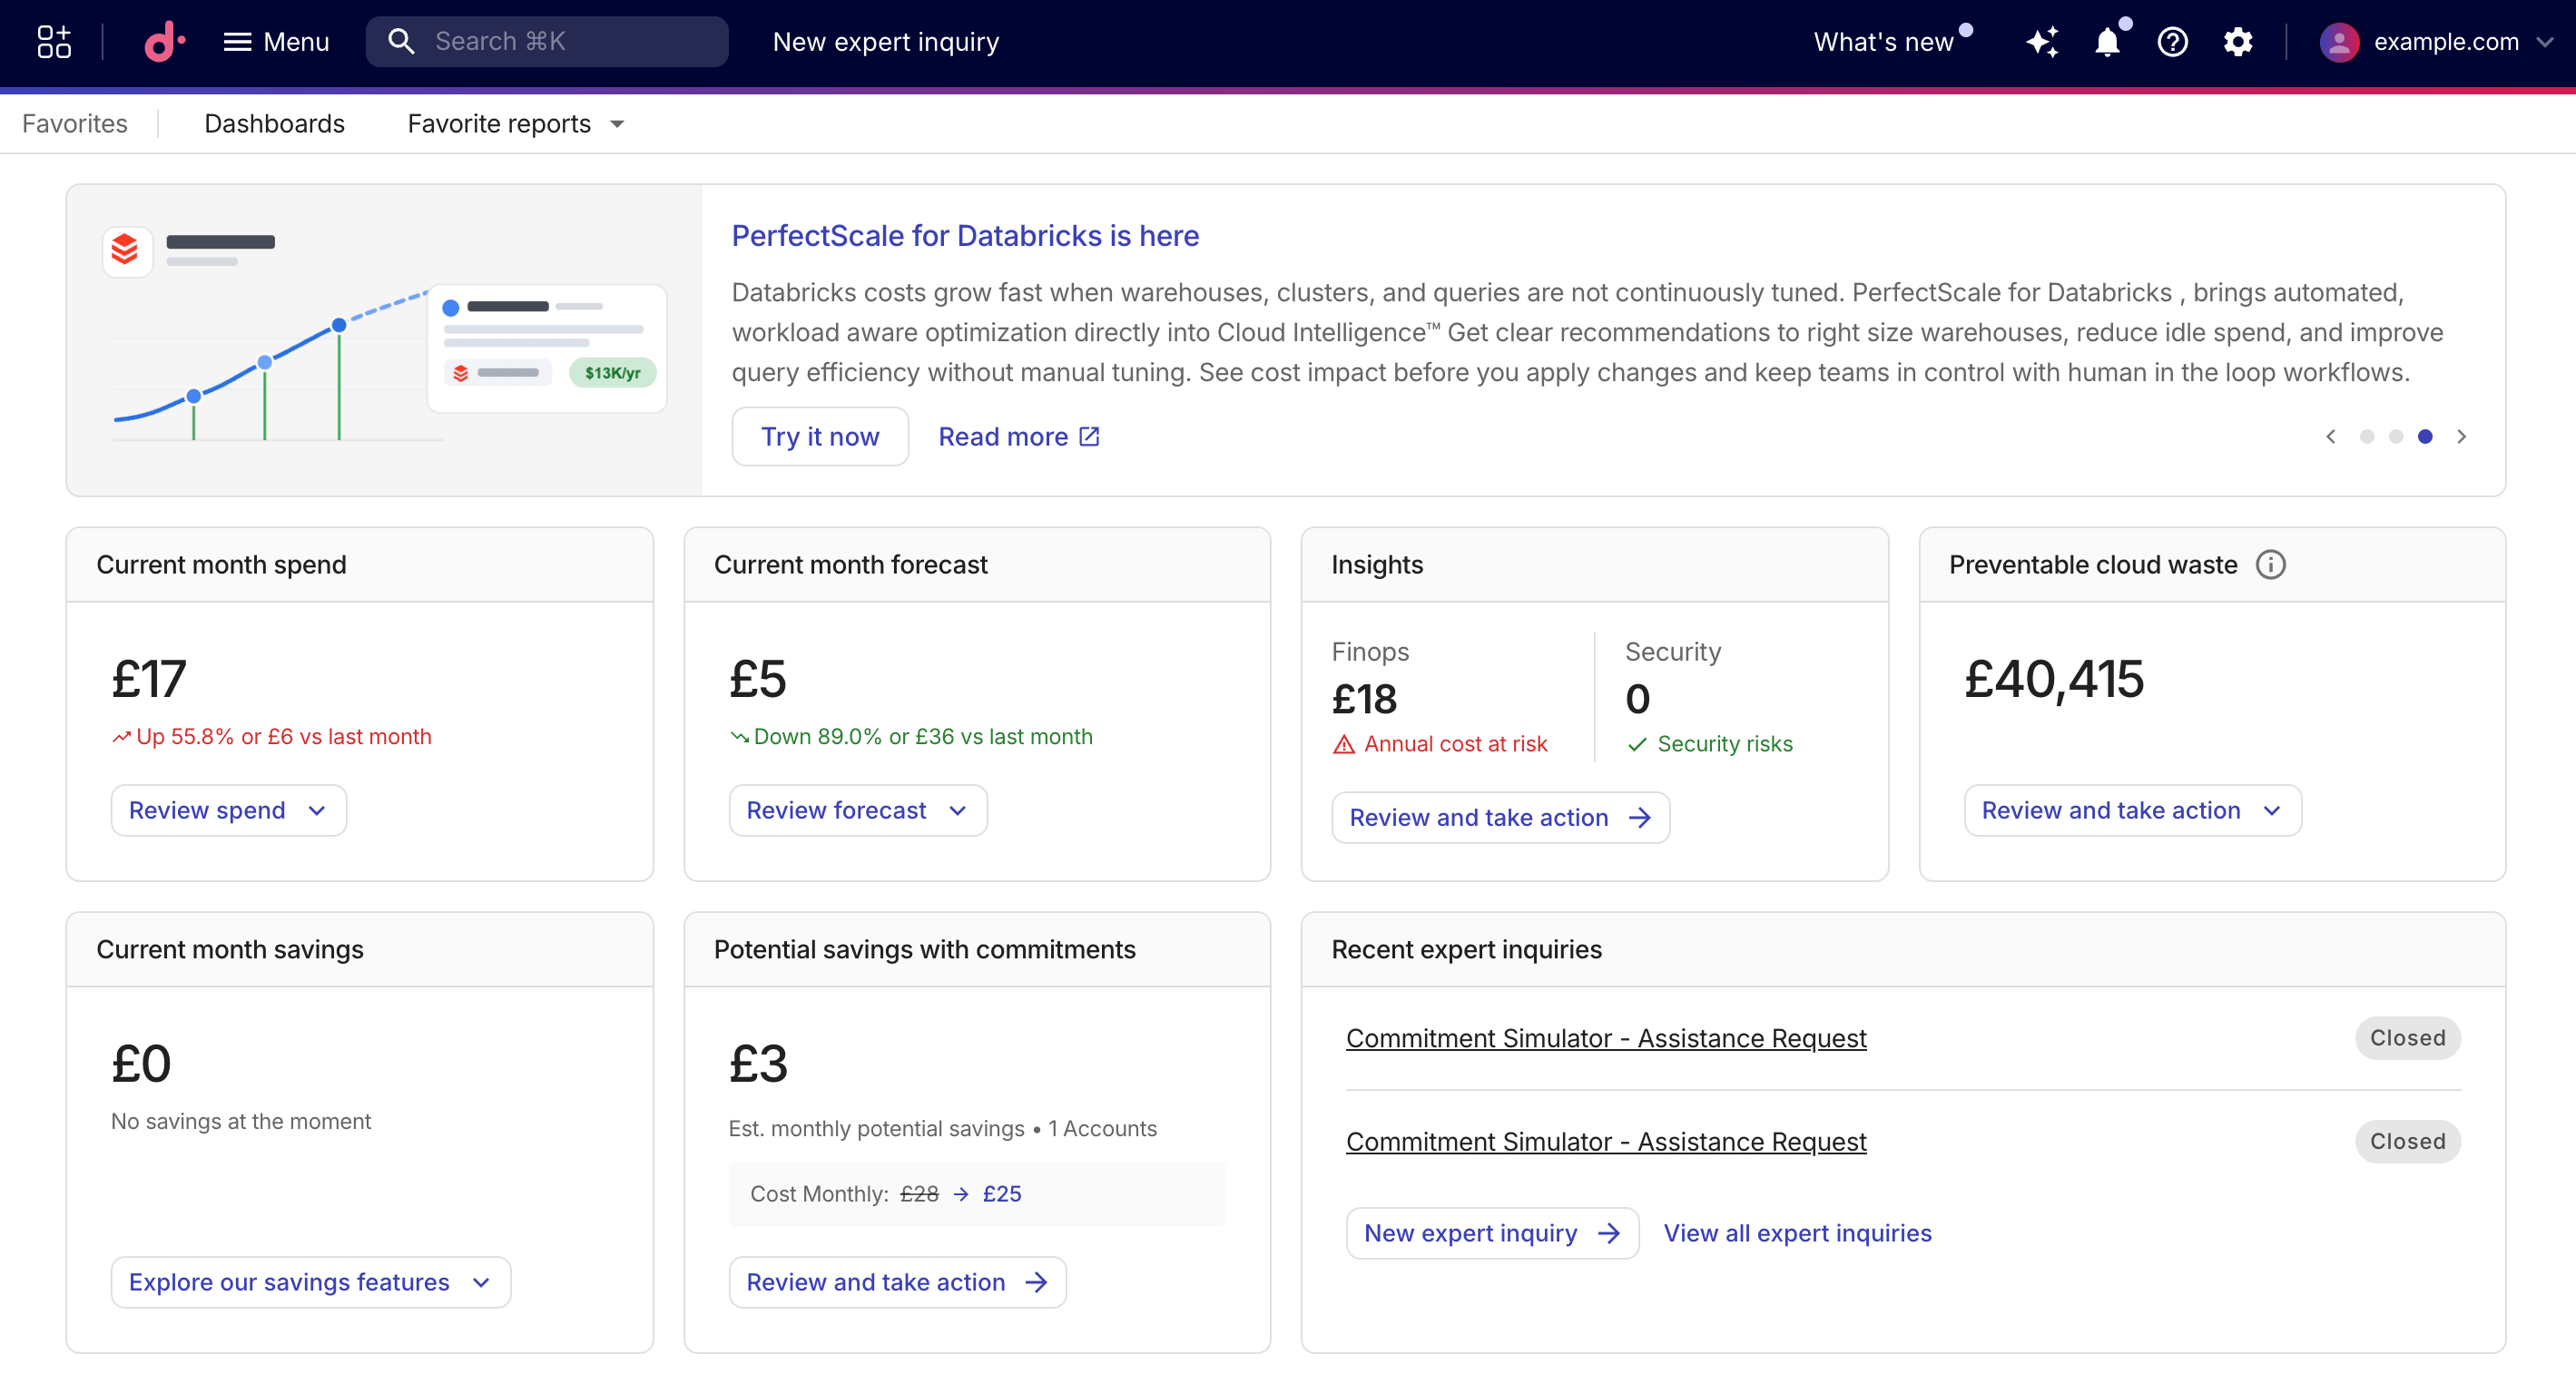The width and height of the screenshot is (2576, 1374).
Task: Open the notifications bell
Action: click(2107, 42)
